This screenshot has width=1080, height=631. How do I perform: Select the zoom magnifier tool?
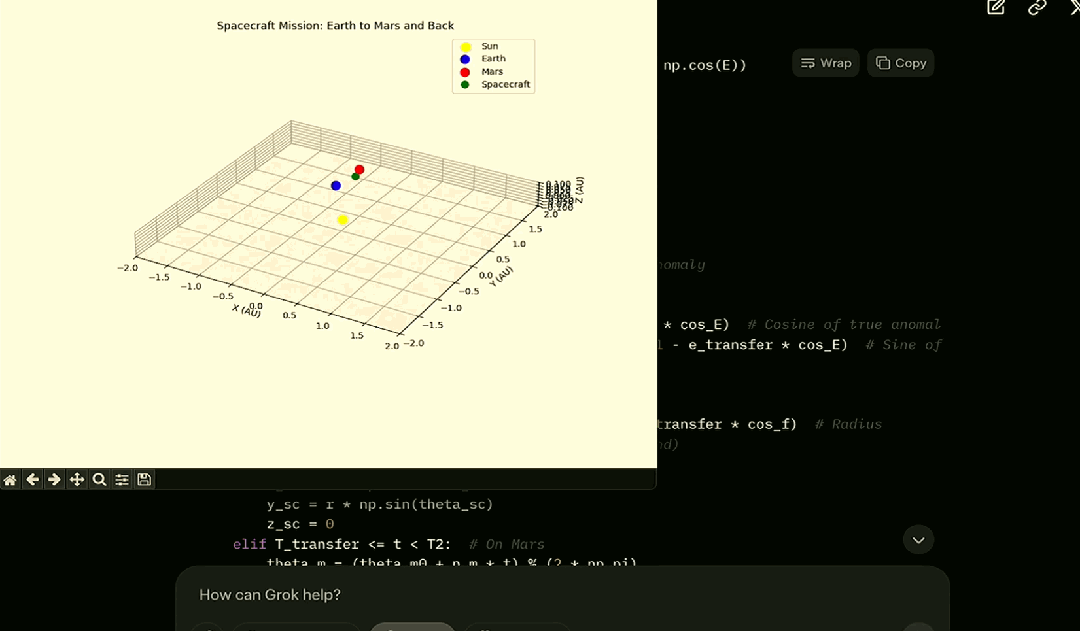(x=99, y=479)
